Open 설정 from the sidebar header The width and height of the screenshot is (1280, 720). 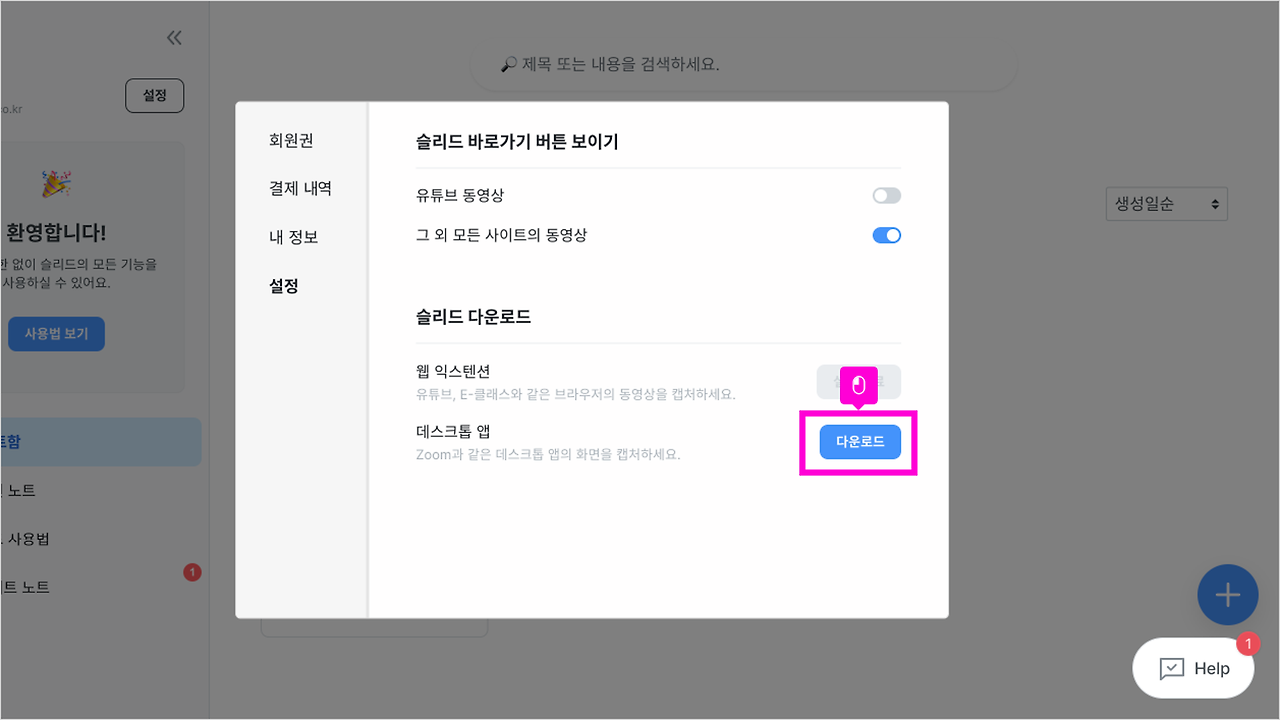tap(154, 95)
